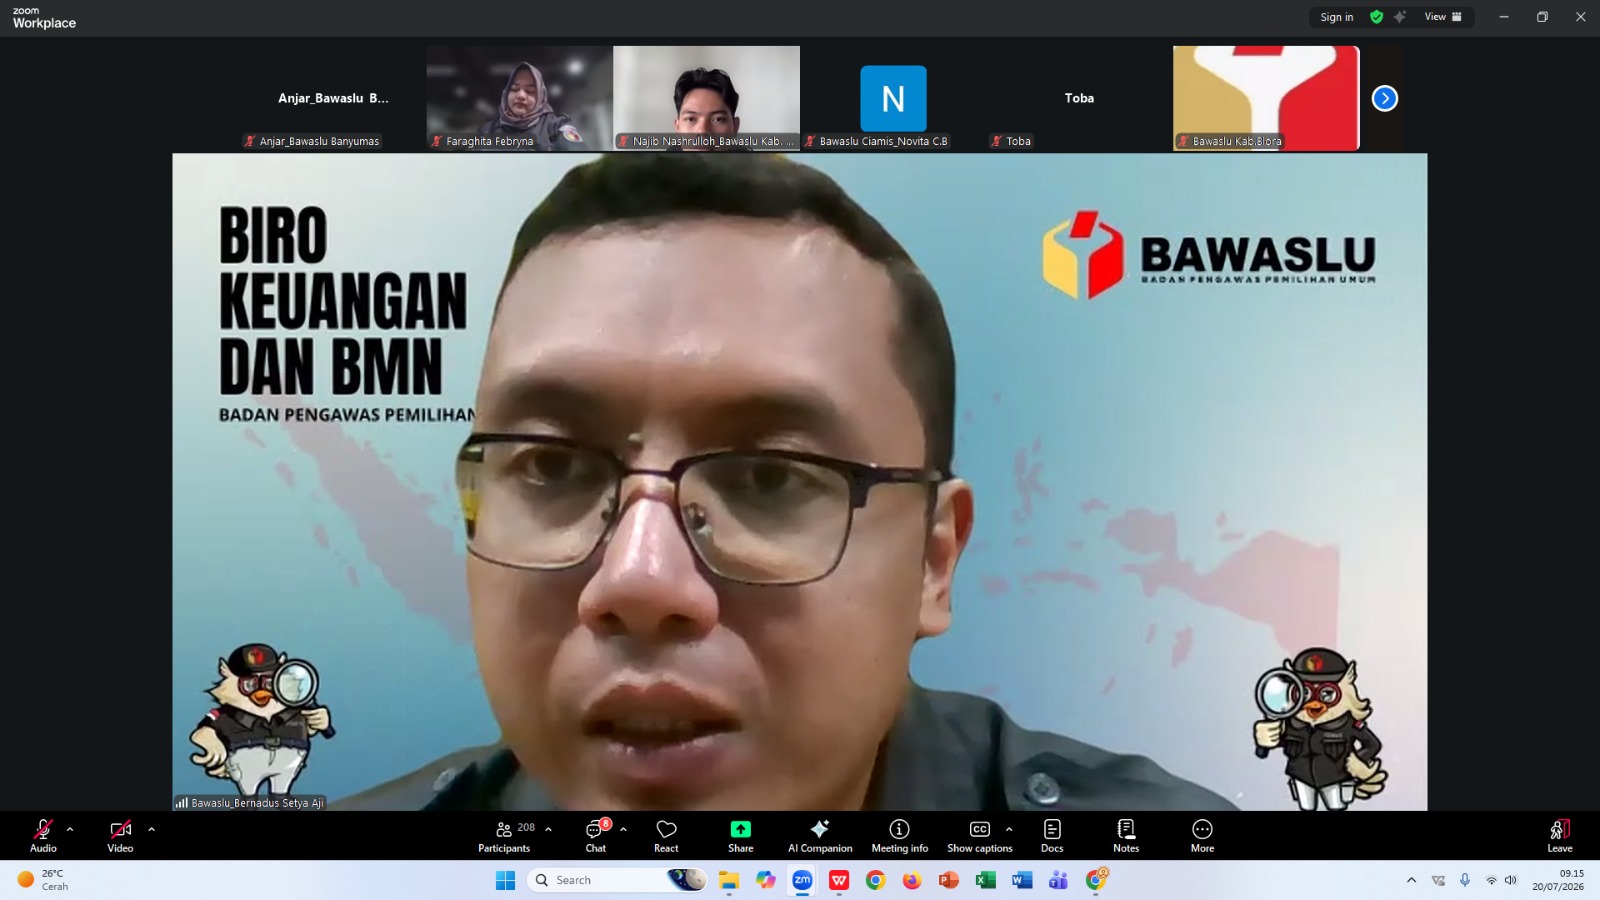Open Excel from taskbar
The height and width of the screenshot is (900, 1600).
[985, 880]
